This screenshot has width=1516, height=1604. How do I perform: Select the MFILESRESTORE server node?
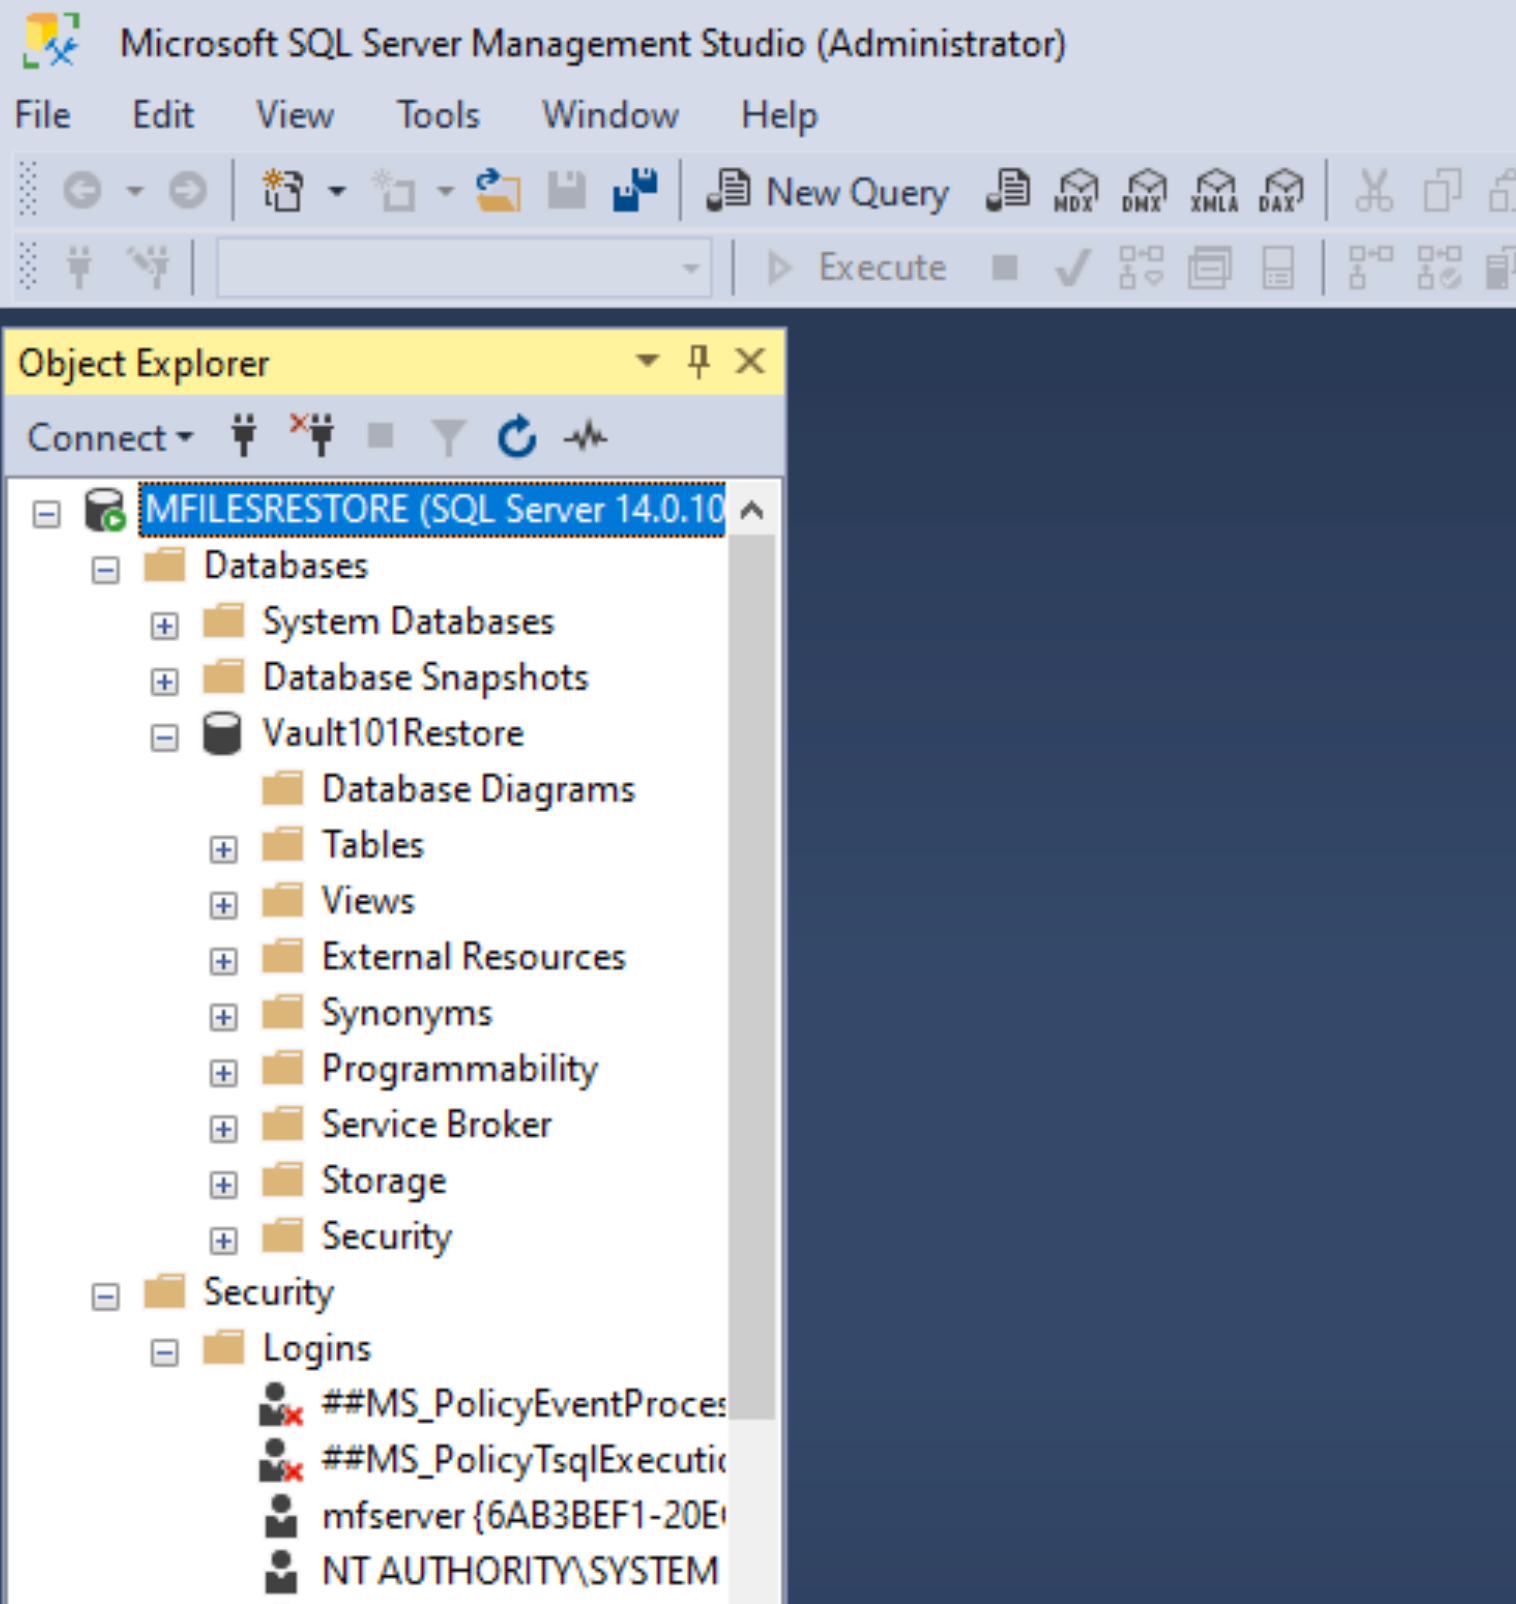click(433, 510)
